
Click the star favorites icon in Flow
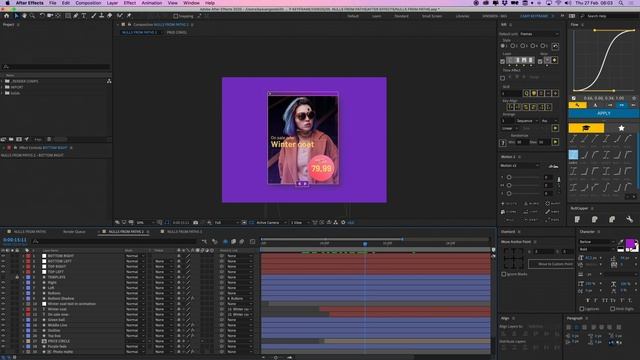pos(621,128)
